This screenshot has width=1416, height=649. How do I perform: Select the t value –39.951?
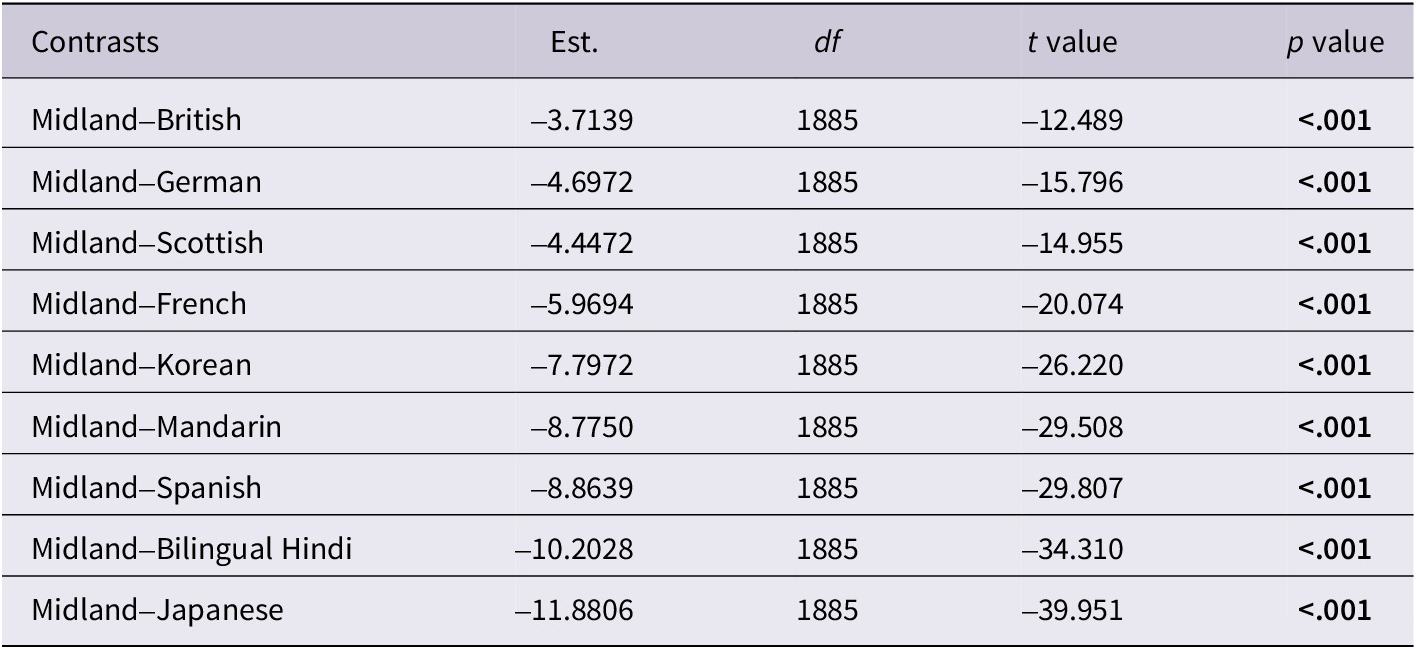click(1072, 611)
